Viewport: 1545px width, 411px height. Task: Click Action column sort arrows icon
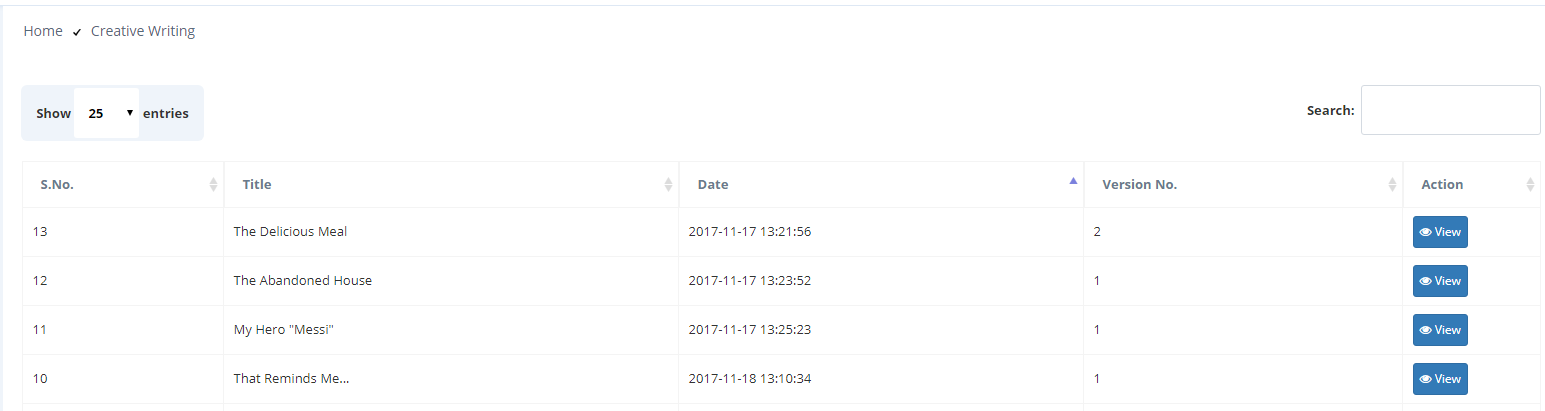pos(1530,185)
